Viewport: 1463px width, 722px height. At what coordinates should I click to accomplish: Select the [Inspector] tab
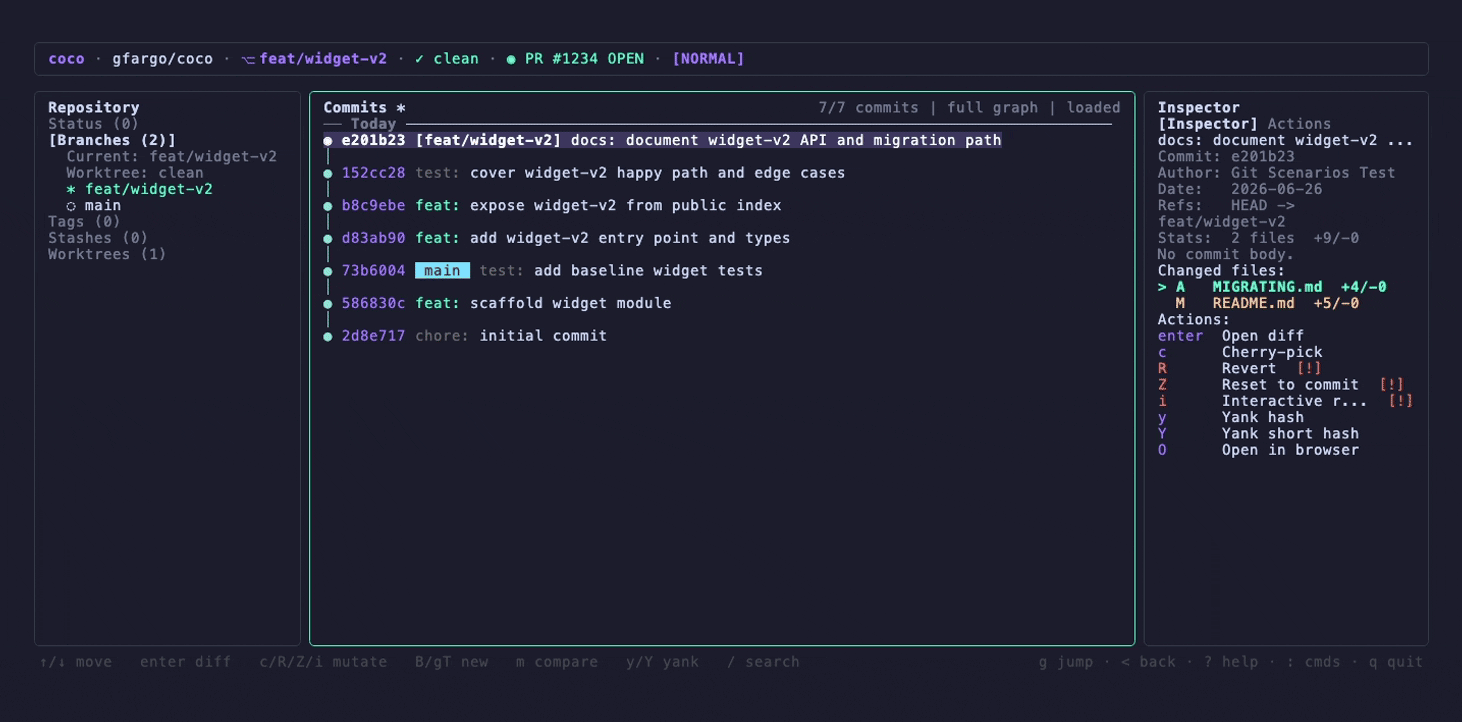1208,124
